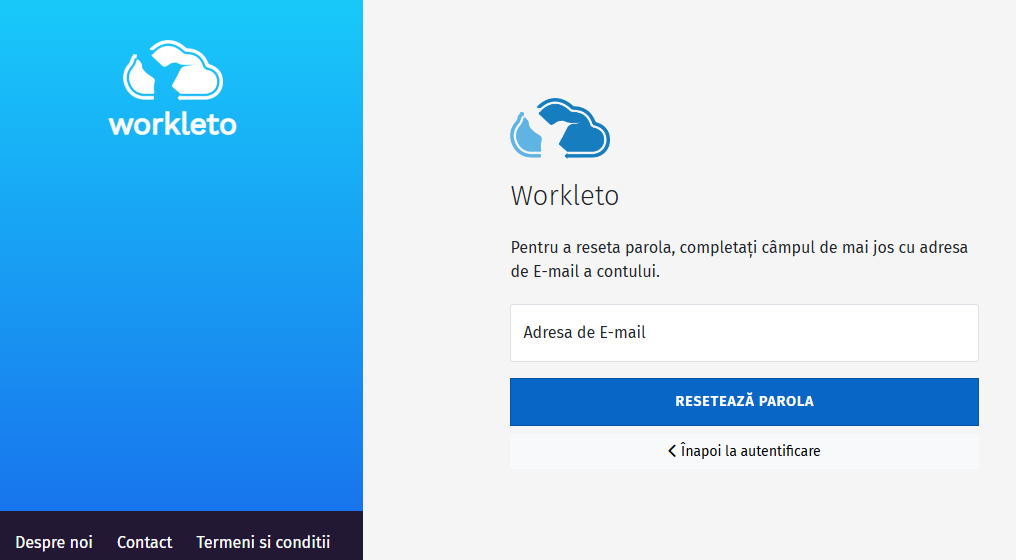Screen dimensions: 1016x560
Task: Open the Termeni si conditii footer link
Action: click(x=263, y=542)
